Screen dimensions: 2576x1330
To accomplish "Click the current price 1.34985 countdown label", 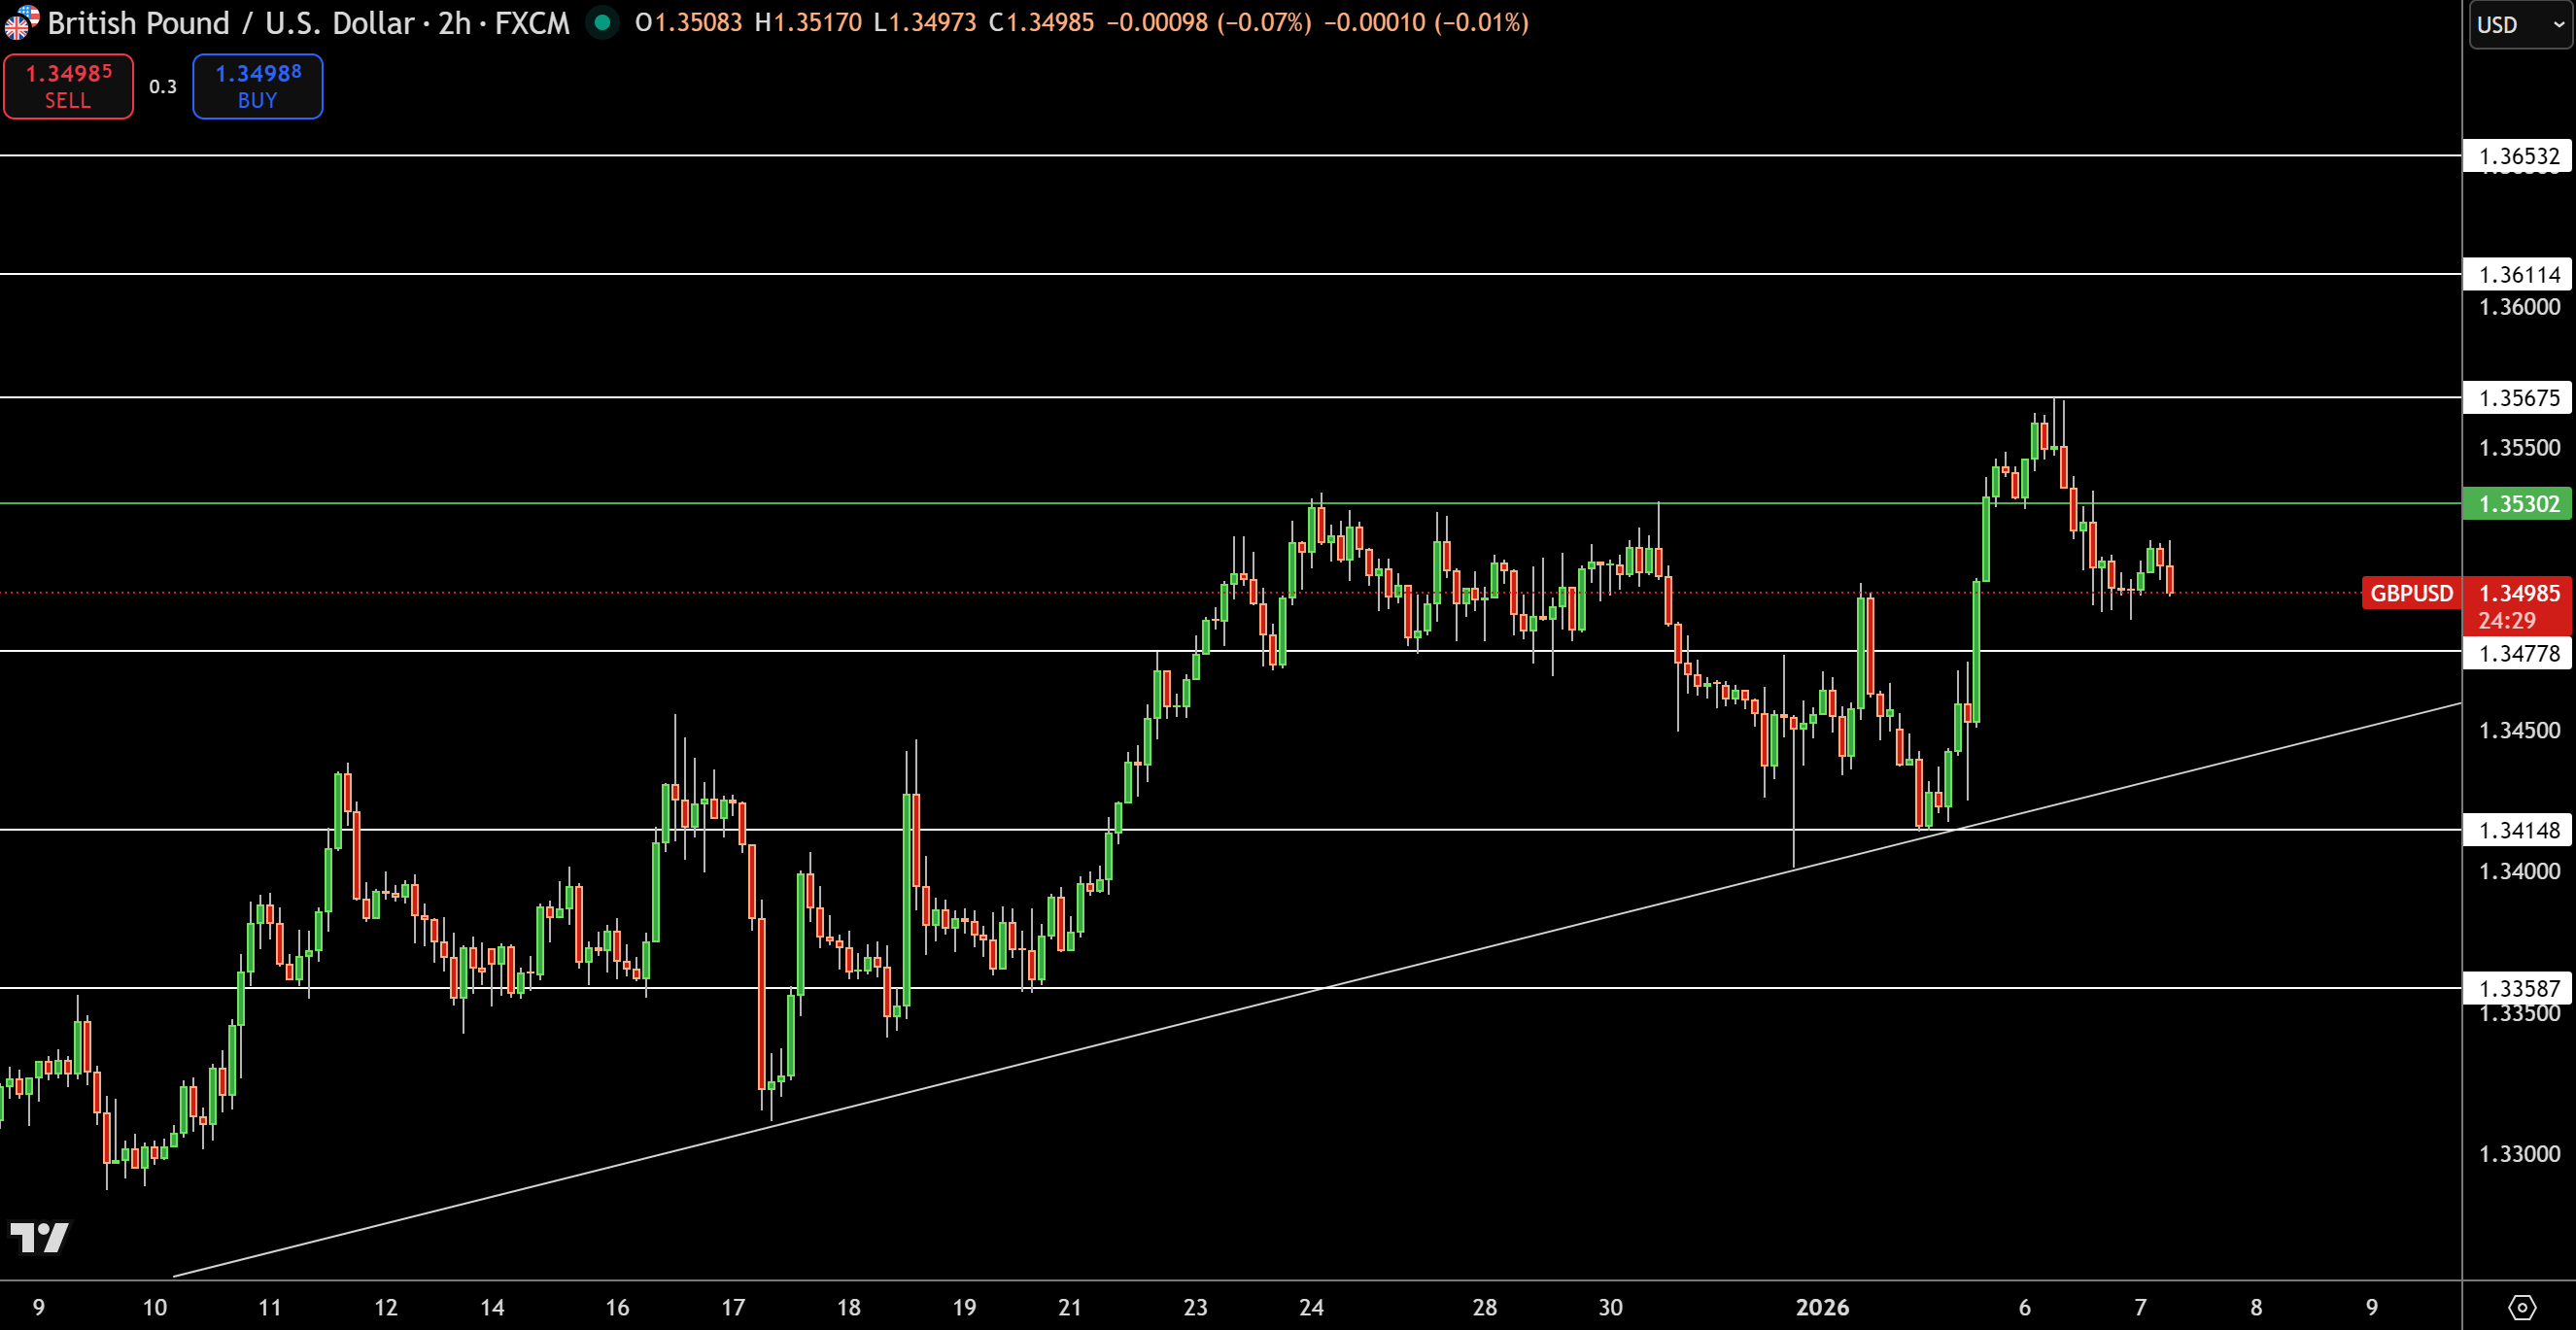I will coord(2518,605).
